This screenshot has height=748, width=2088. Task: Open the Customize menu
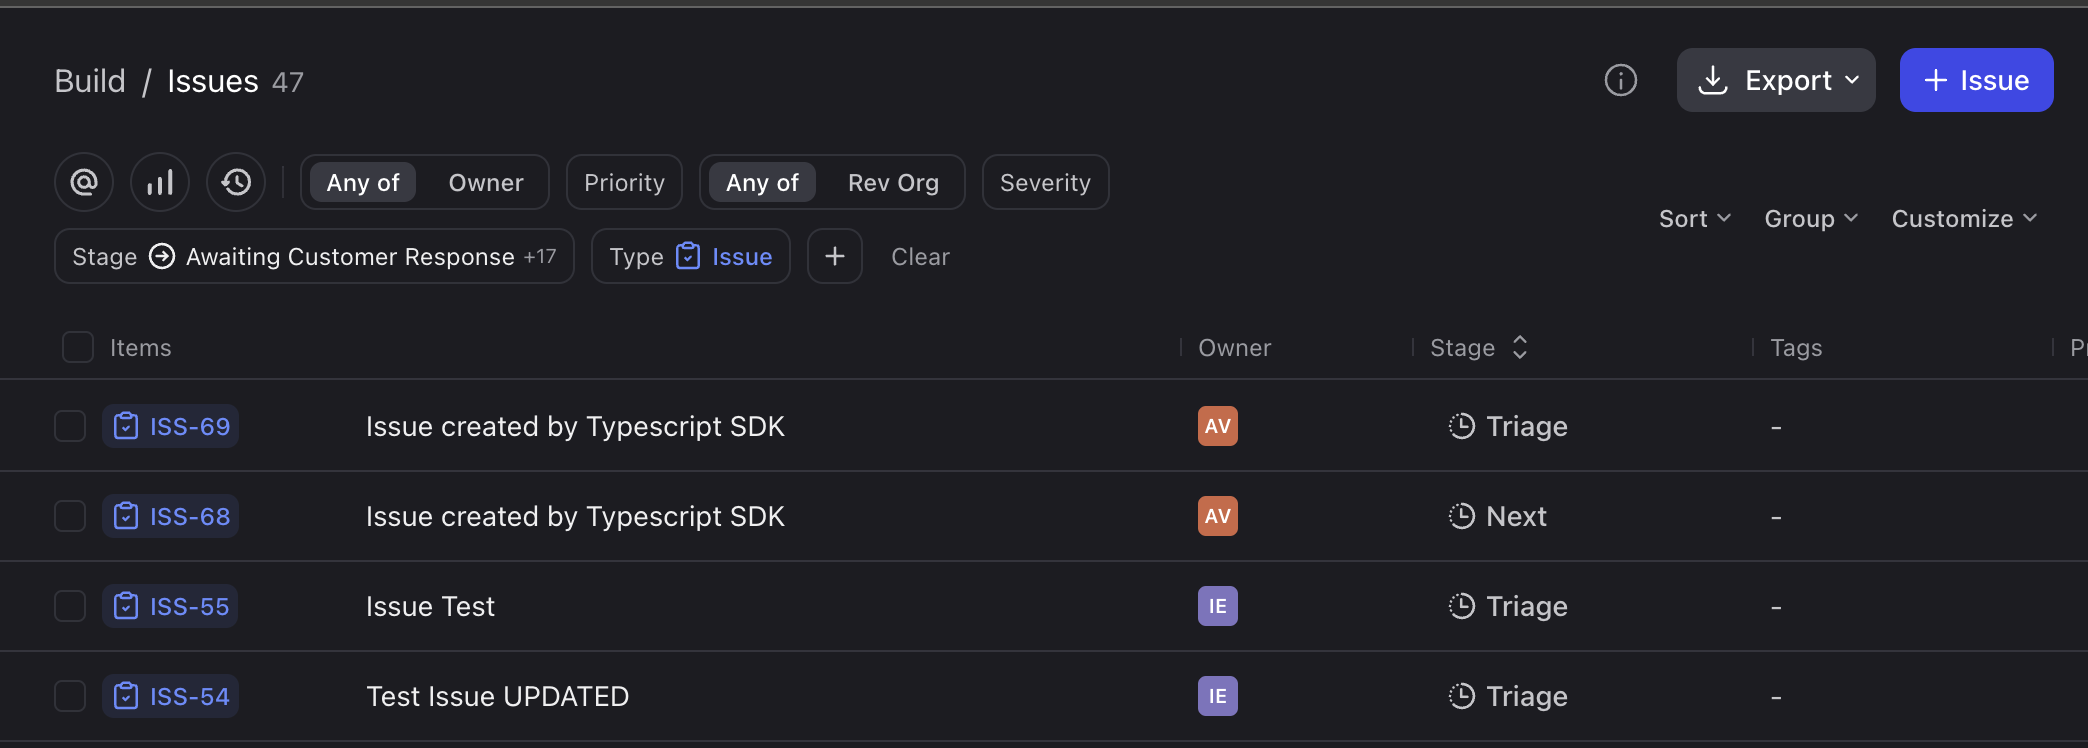pos(1963,219)
